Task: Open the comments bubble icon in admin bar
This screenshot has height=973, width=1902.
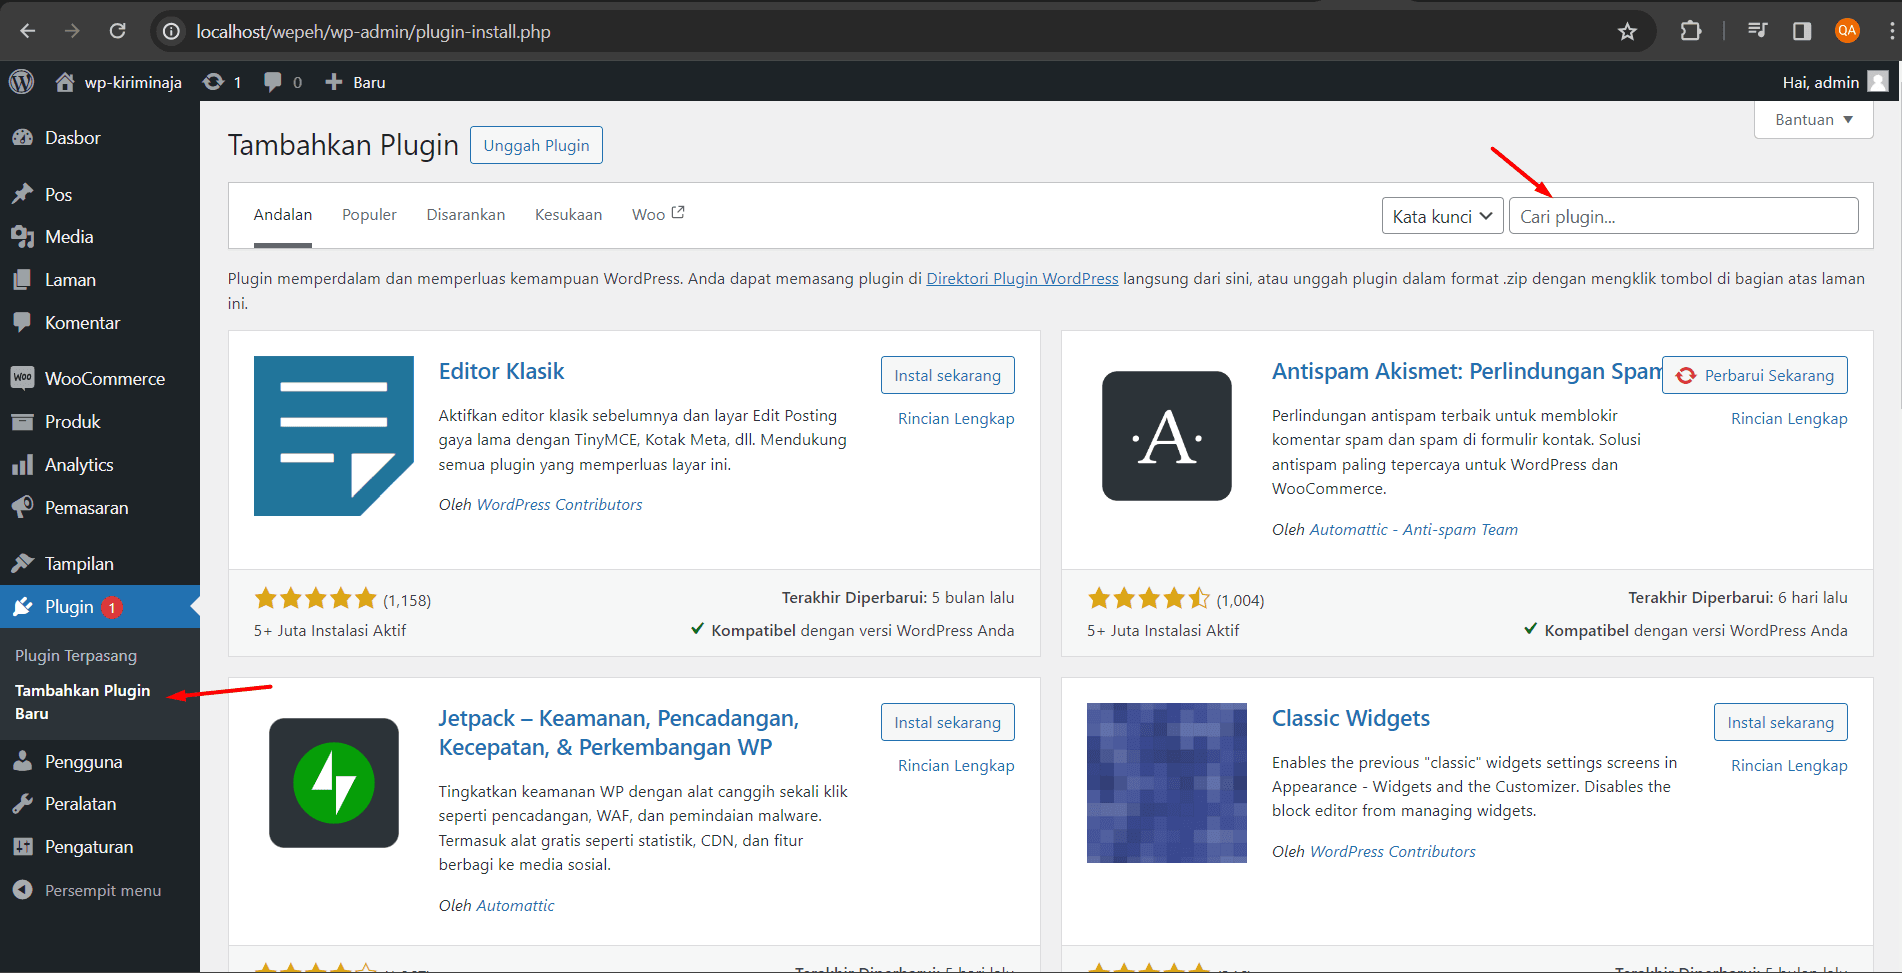Action: [x=272, y=82]
